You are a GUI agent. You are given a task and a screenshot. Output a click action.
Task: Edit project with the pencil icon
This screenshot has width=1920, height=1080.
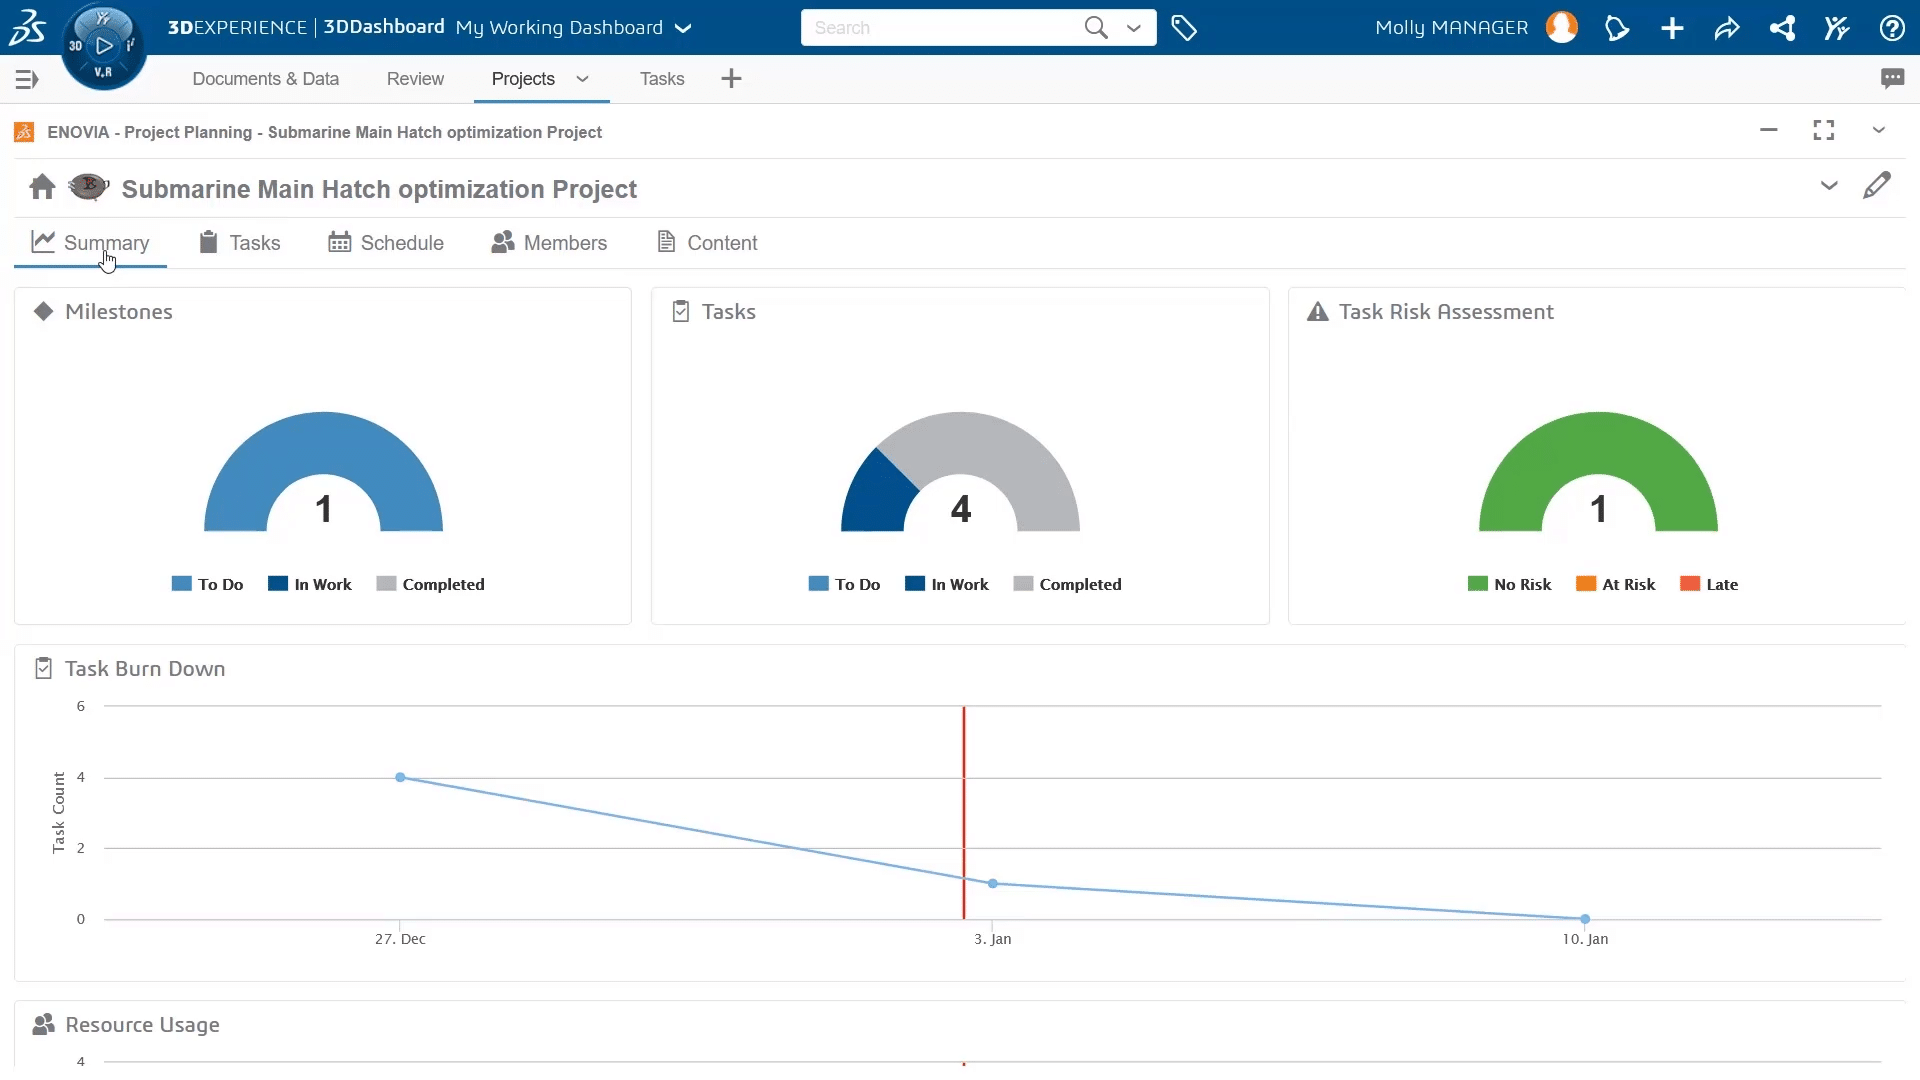point(1877,186)
